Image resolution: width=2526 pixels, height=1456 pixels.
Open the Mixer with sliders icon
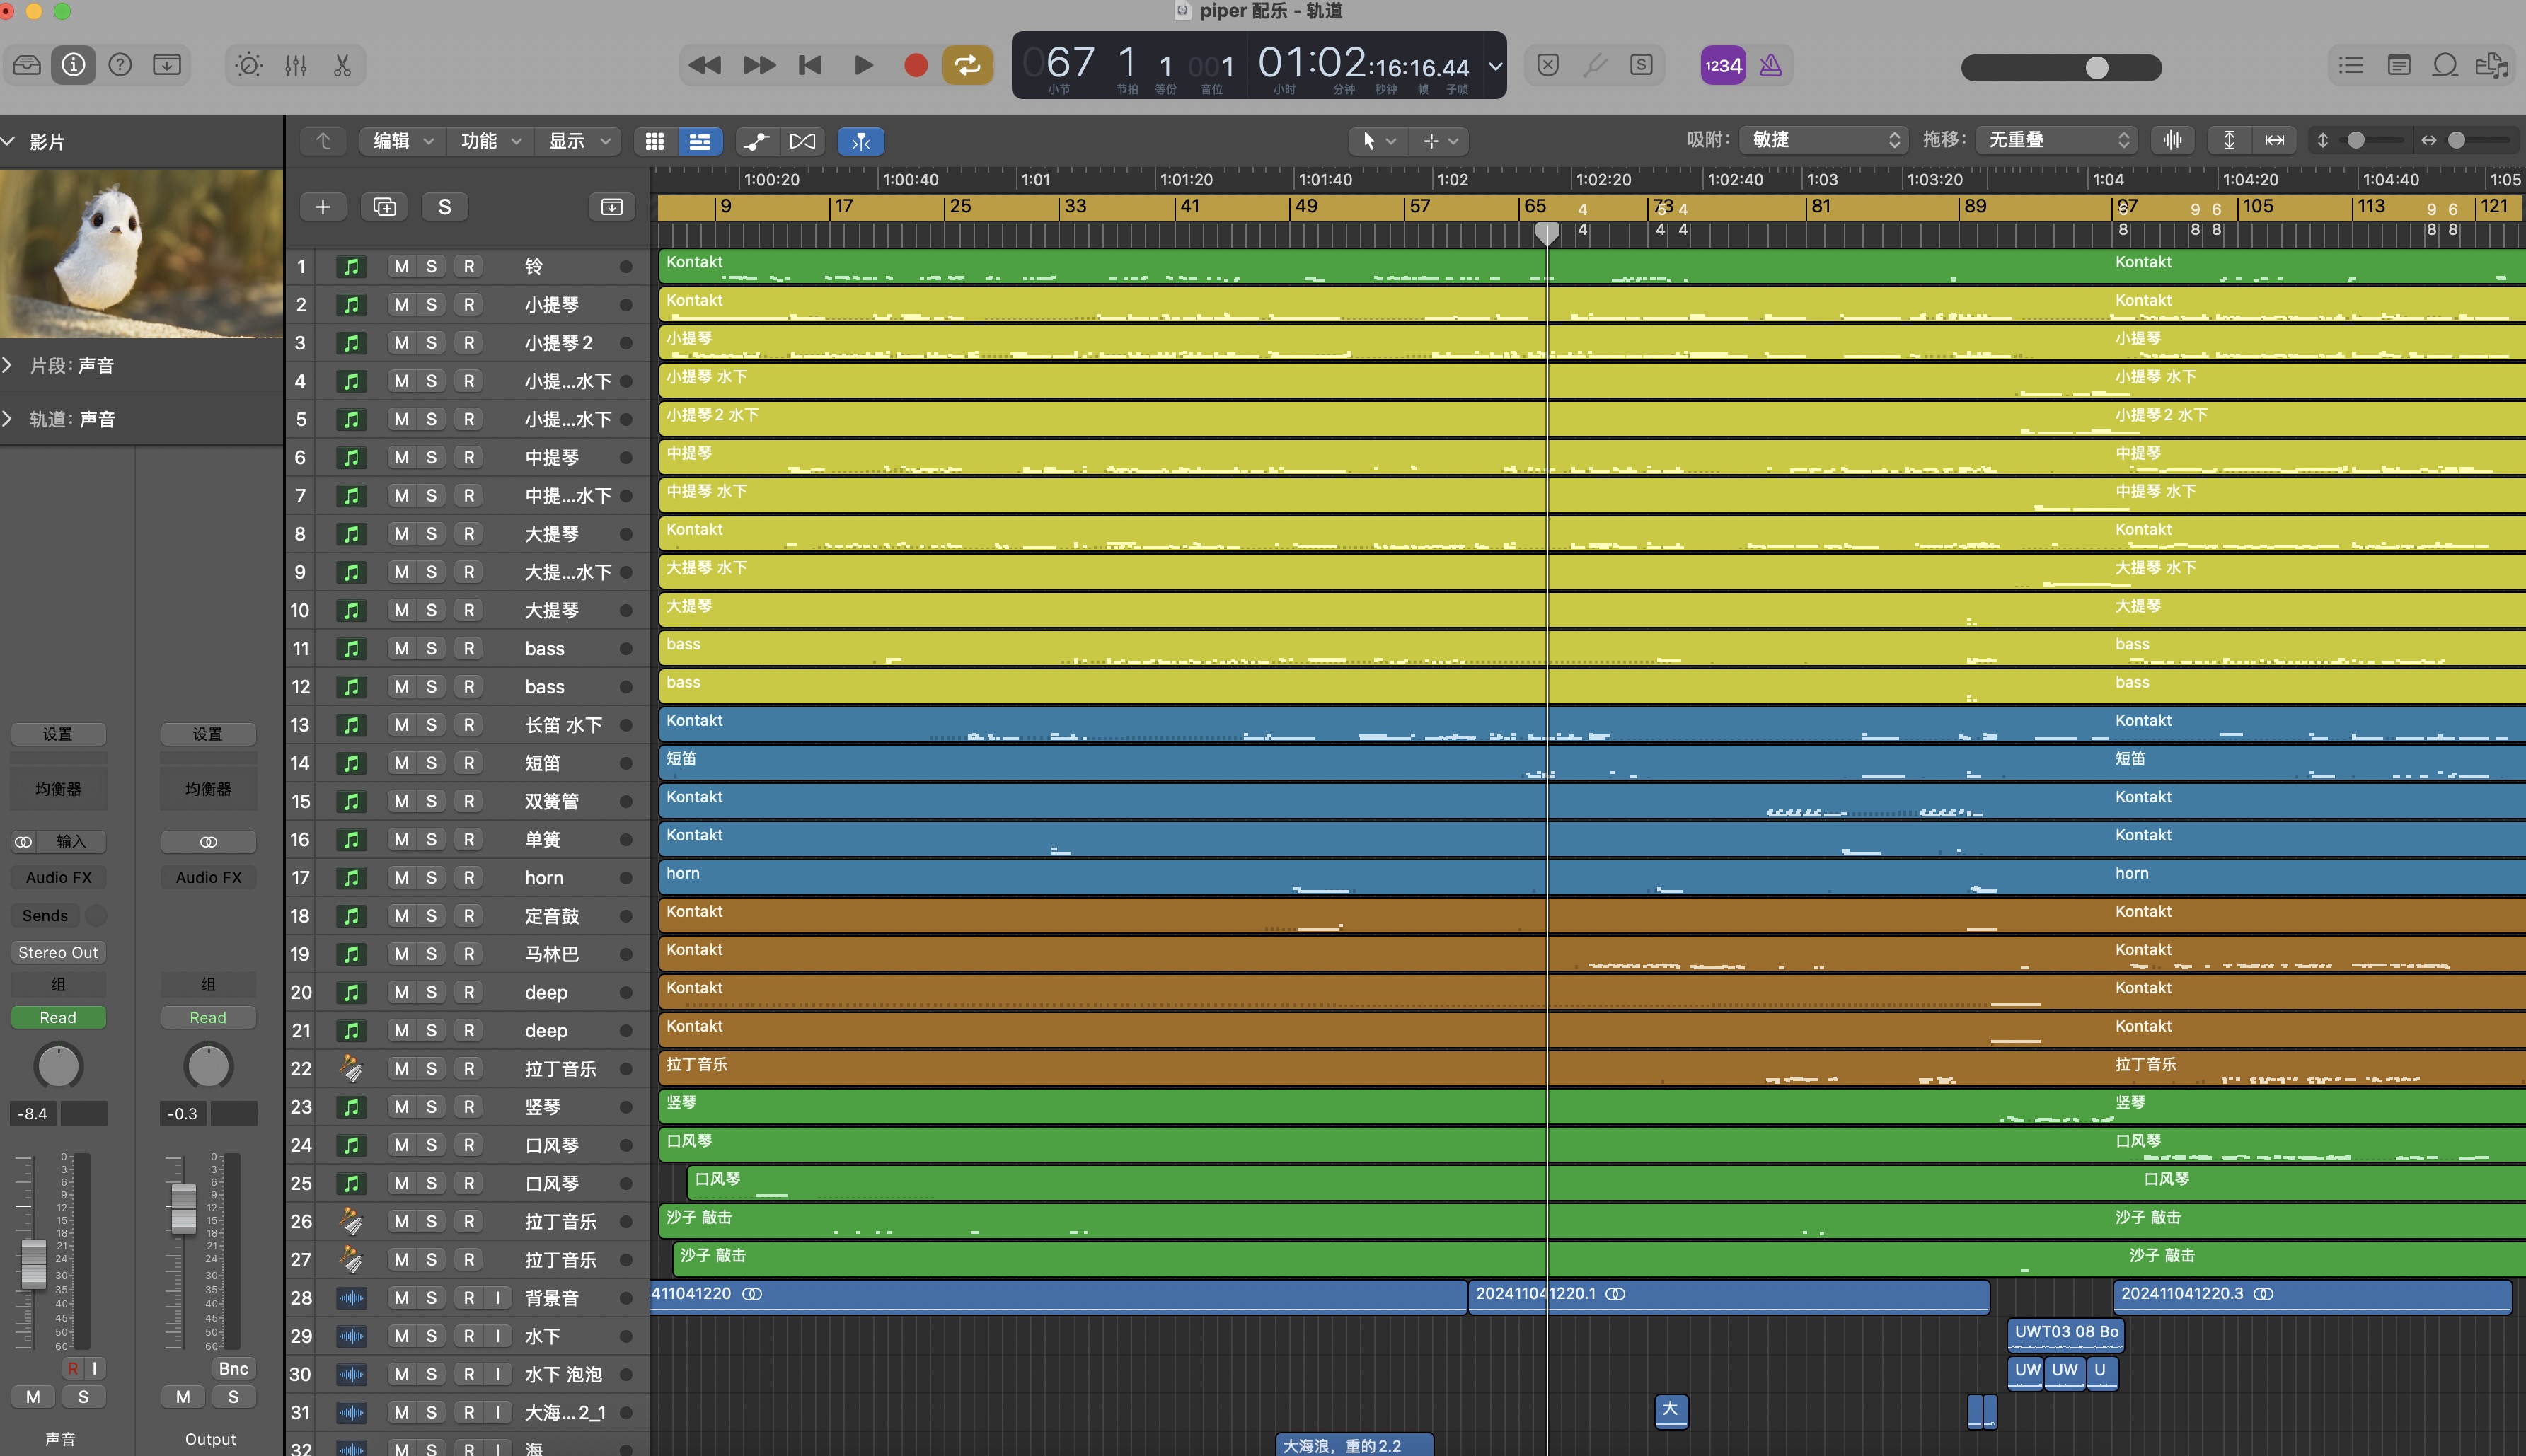tap(296, 66)
